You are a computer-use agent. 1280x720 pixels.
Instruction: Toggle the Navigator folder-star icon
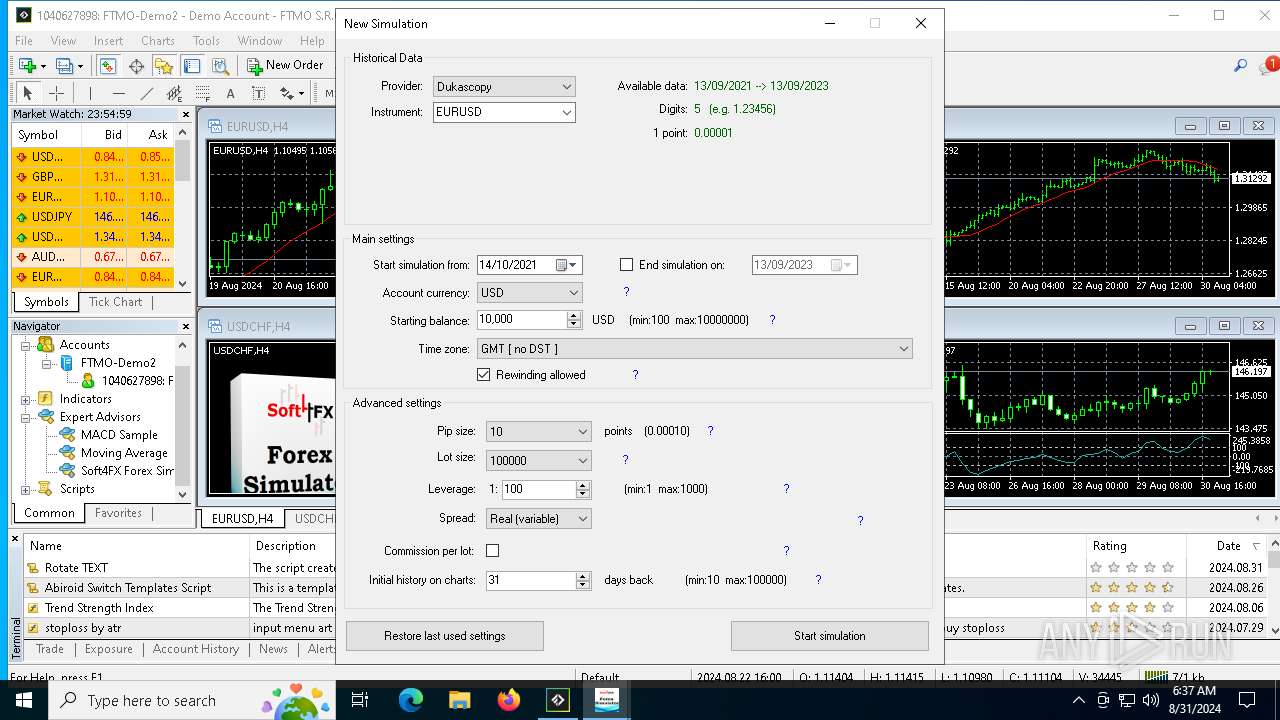pyautogui.click(x=164, y=65)
